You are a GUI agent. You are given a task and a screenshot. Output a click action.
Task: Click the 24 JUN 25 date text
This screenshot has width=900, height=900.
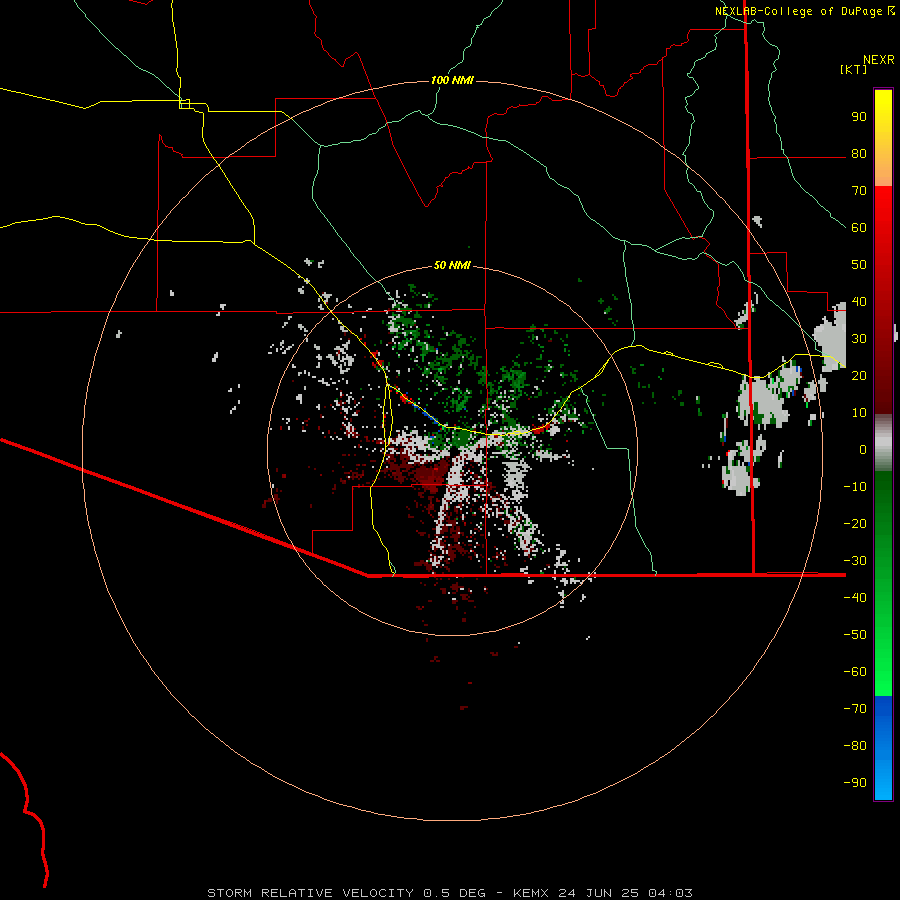pos(598,893)
